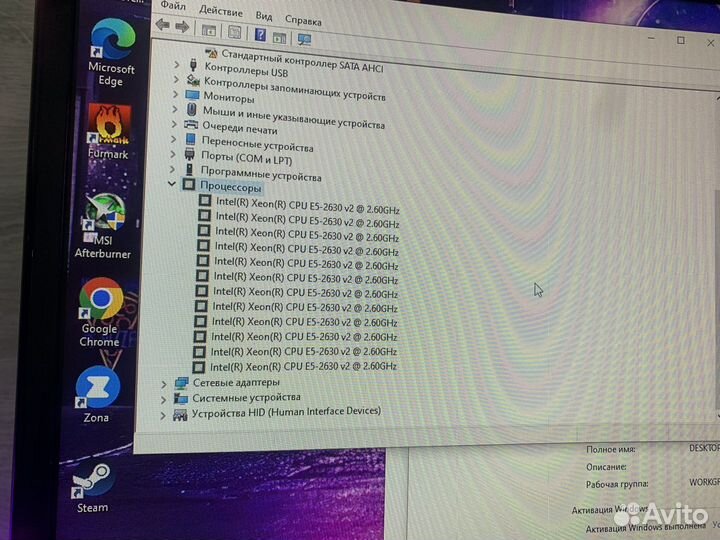
Task: Launch Google Chrome desktop icon
Action: click(x=100, y=312)
